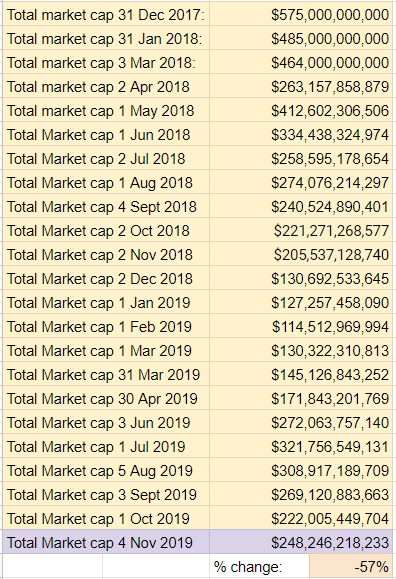396x579 pixels.
Task: Click the $127,257,458,090 value cell
Action: point(301,303)
